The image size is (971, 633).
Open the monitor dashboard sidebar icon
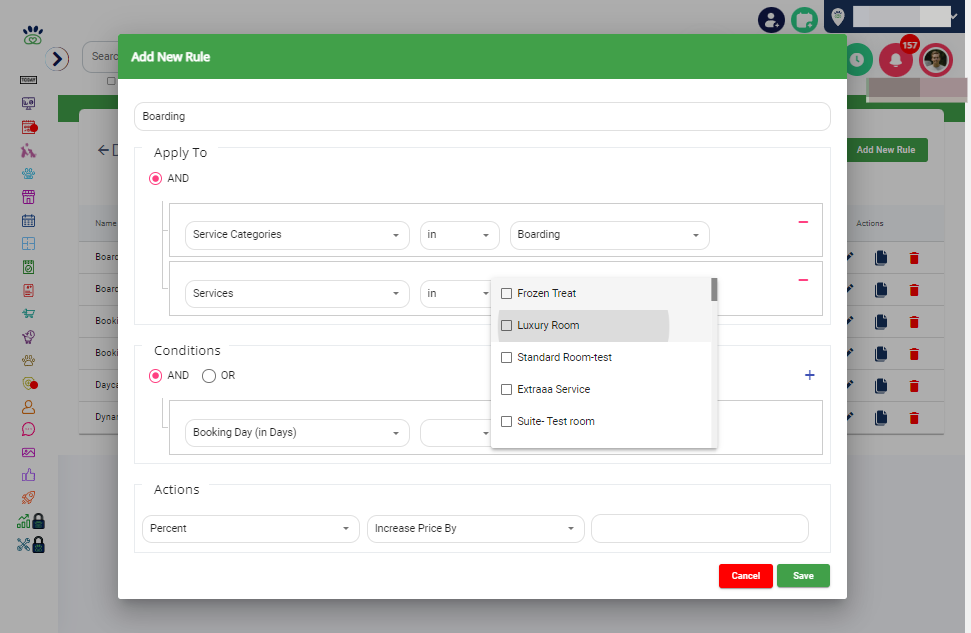[28, 103]
